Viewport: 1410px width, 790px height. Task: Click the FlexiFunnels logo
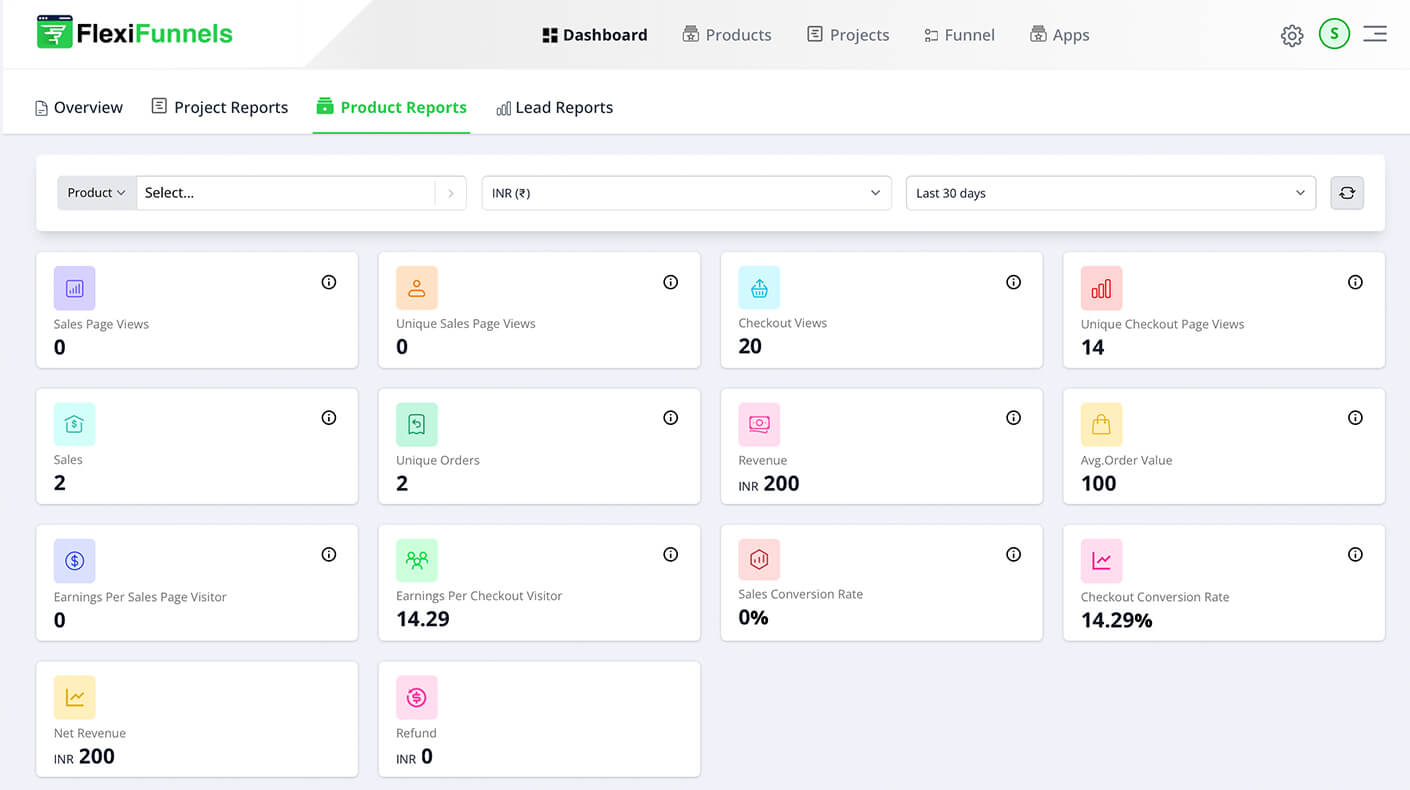click(x=134, y=33)
